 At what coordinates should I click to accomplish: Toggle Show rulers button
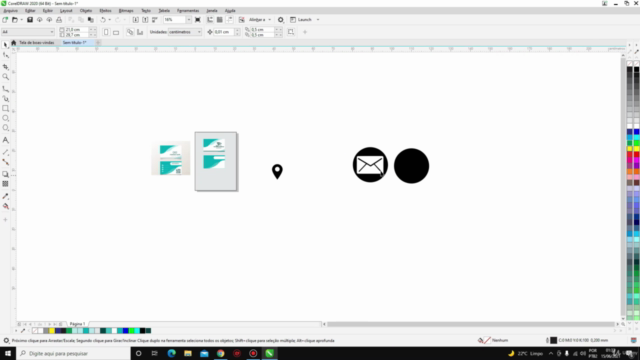pos(210,20)
